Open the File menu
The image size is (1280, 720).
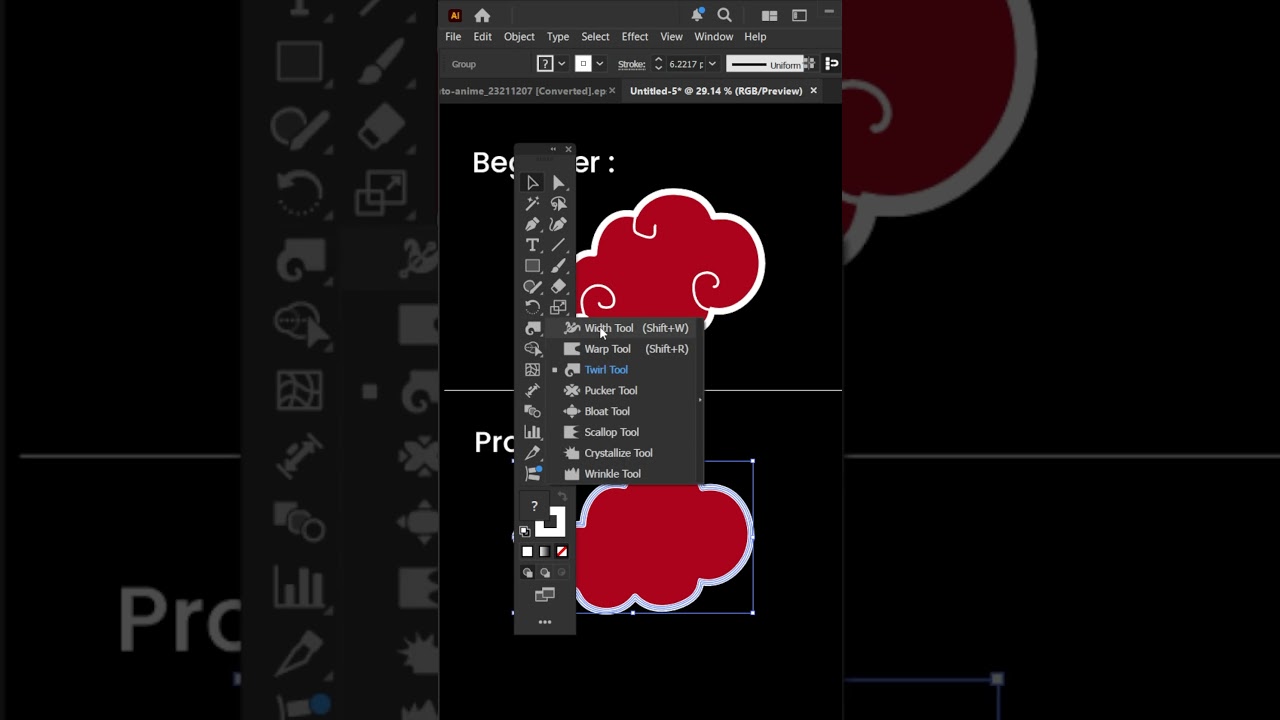453,37
